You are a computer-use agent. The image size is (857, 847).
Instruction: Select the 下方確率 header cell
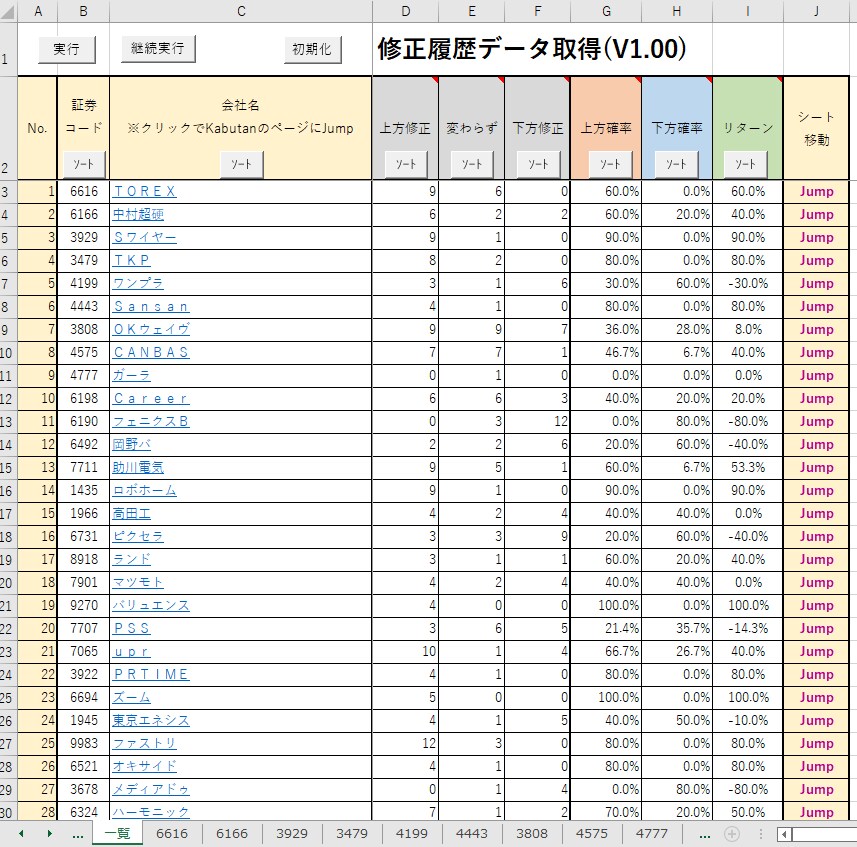point(677,128)
